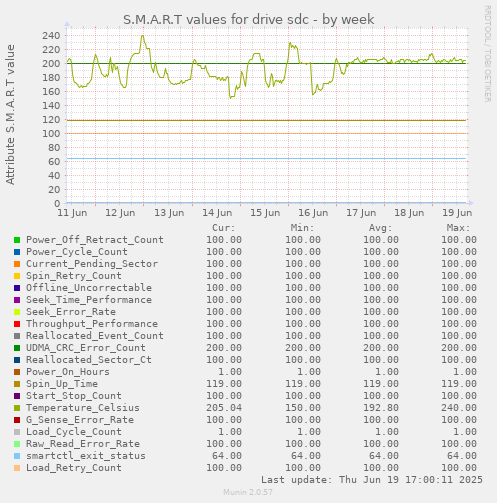497x503 pixels.
Task: Click the Power_Cycle_Count blue color swatch
Action: 17,252
